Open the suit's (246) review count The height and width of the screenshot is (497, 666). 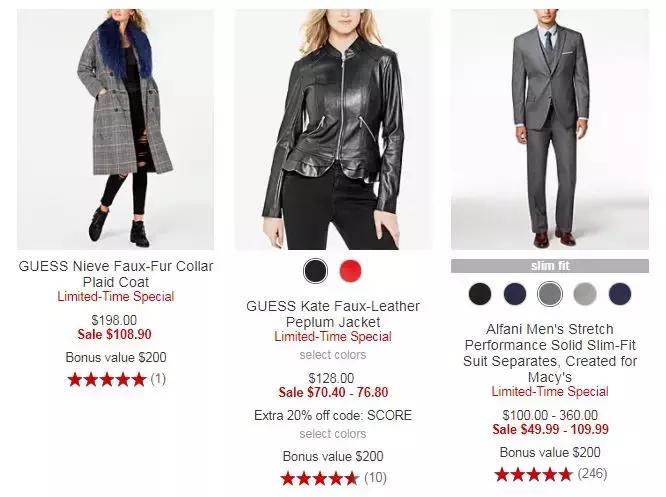(592, 473)
